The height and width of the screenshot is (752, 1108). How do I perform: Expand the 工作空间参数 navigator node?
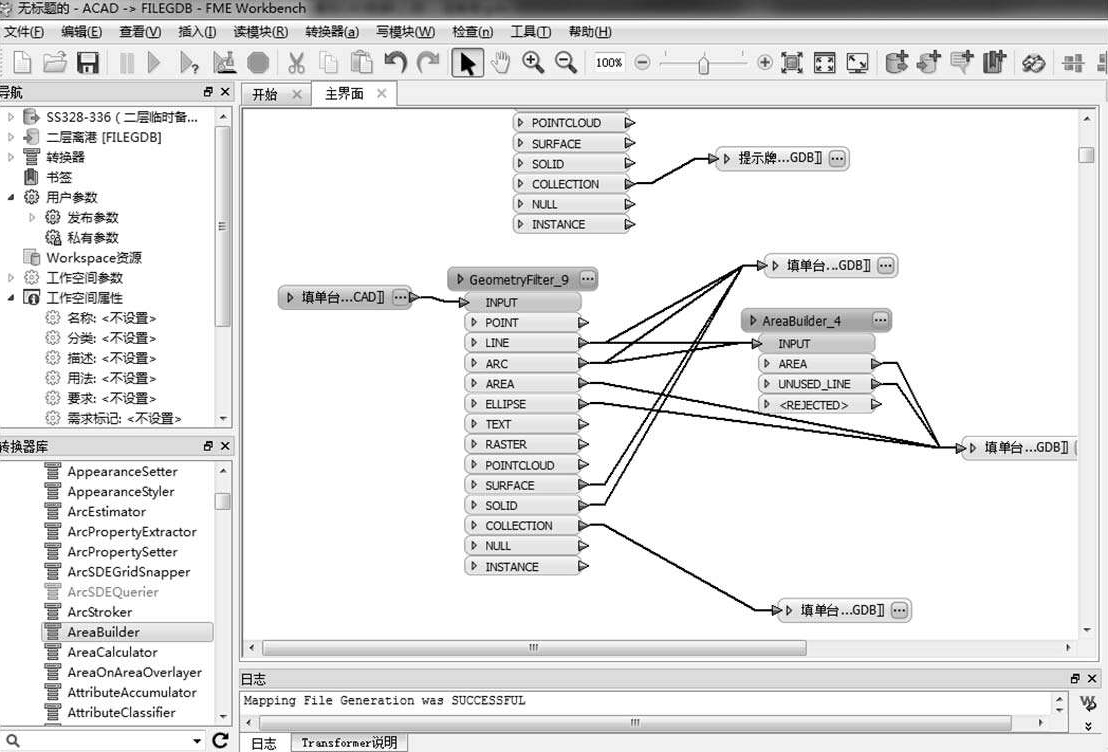tap(11, 277)
